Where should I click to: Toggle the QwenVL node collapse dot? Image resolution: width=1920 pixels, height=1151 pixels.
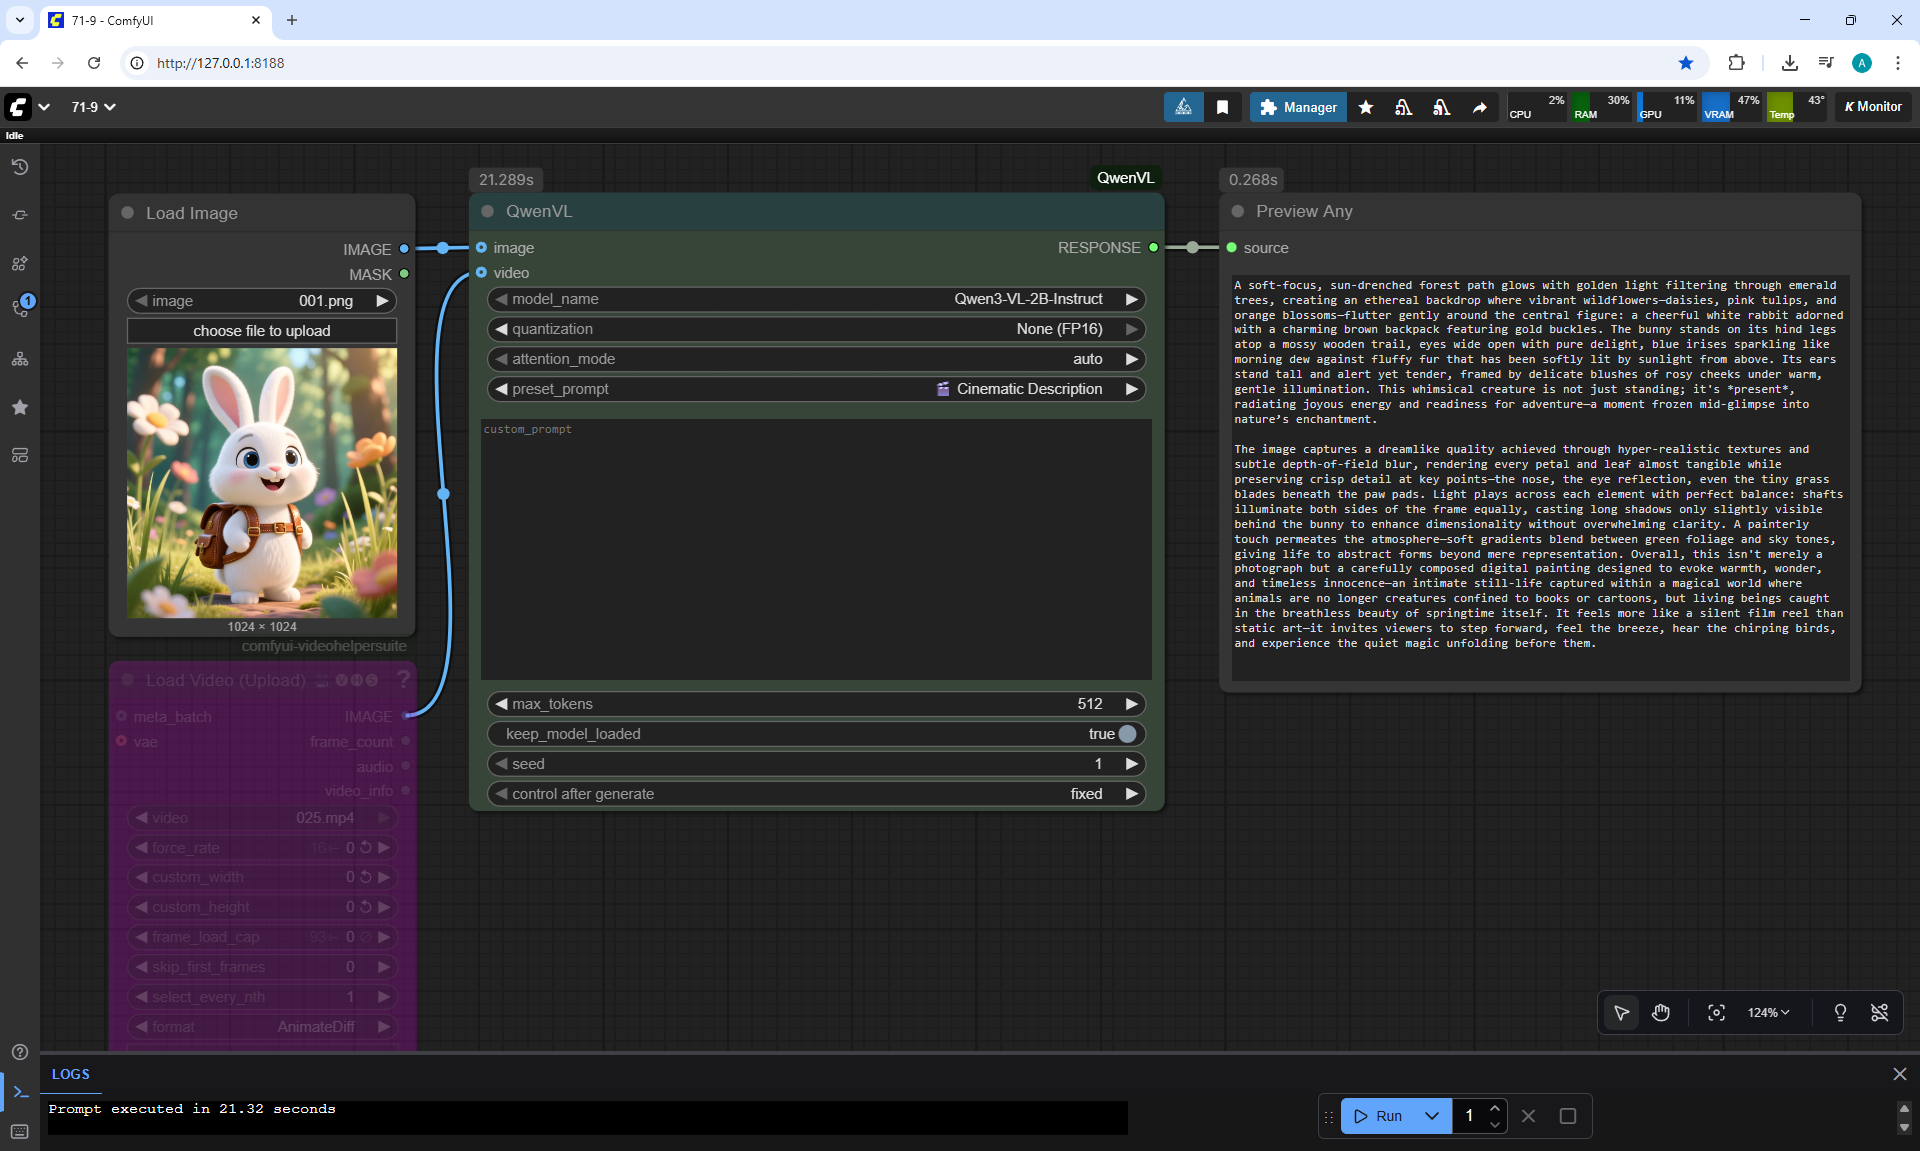pyautogui.click(x=488, y=211)
